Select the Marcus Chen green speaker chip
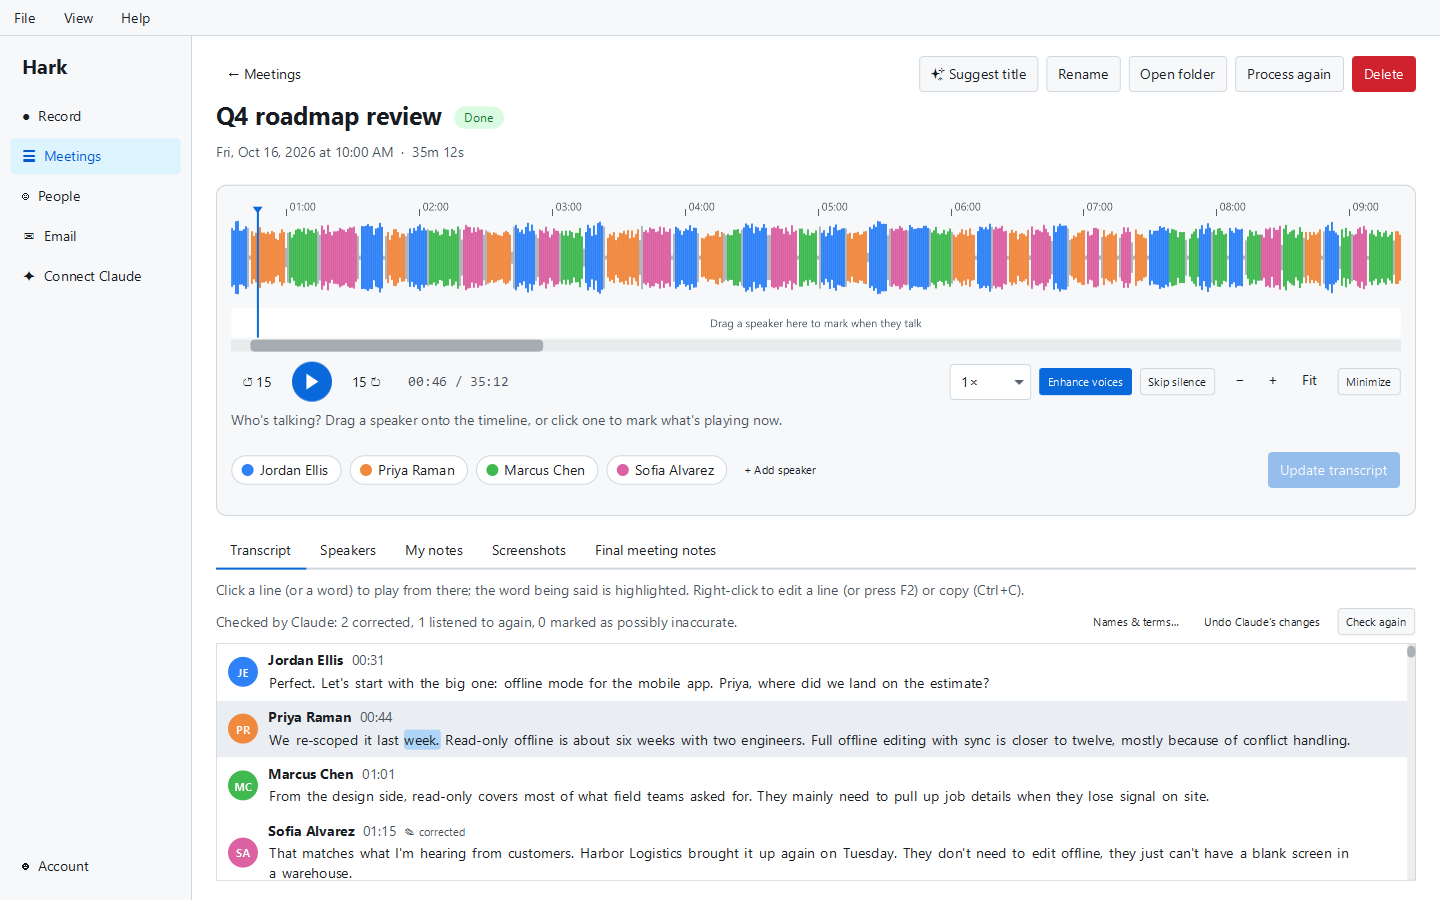 tap(536, 470)
